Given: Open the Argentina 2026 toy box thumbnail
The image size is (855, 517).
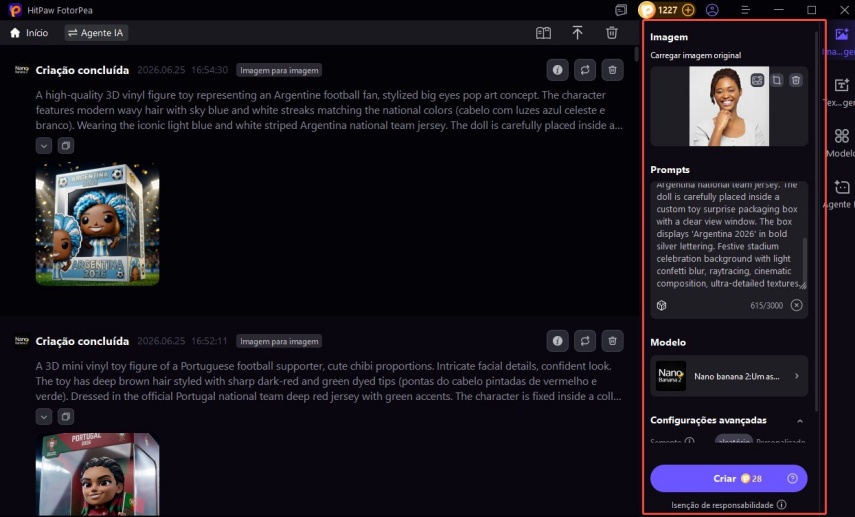Looking at the screenshot, I should pyautogui.click(x=98, y=224).
